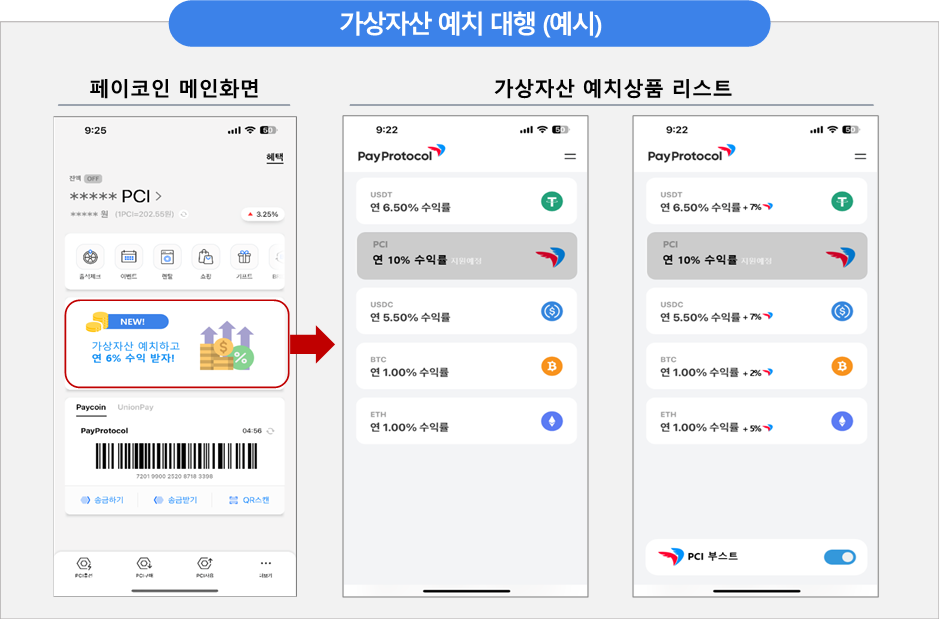
Task: Open the 쇼핑 shopping bag icon
Action: point(206,257)
